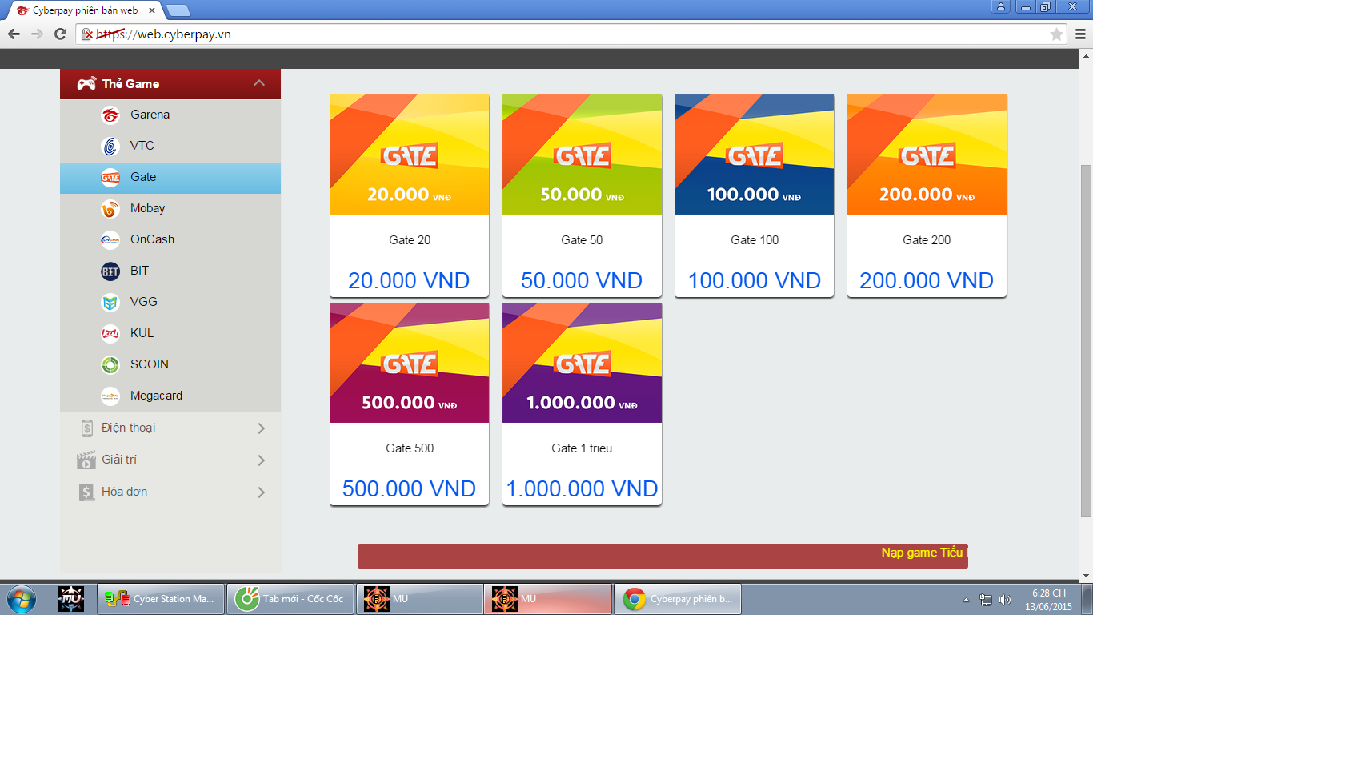
Task: Click the browser forward arrow
Action: [x=37, y=34]
